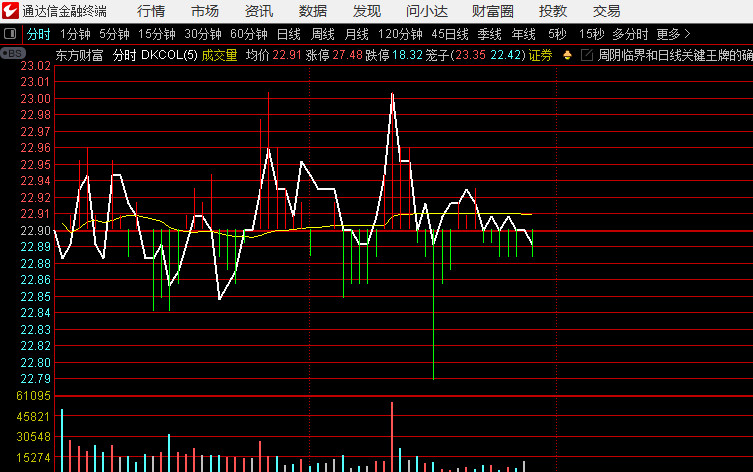Open the 问小达 menu

point(427,11)
